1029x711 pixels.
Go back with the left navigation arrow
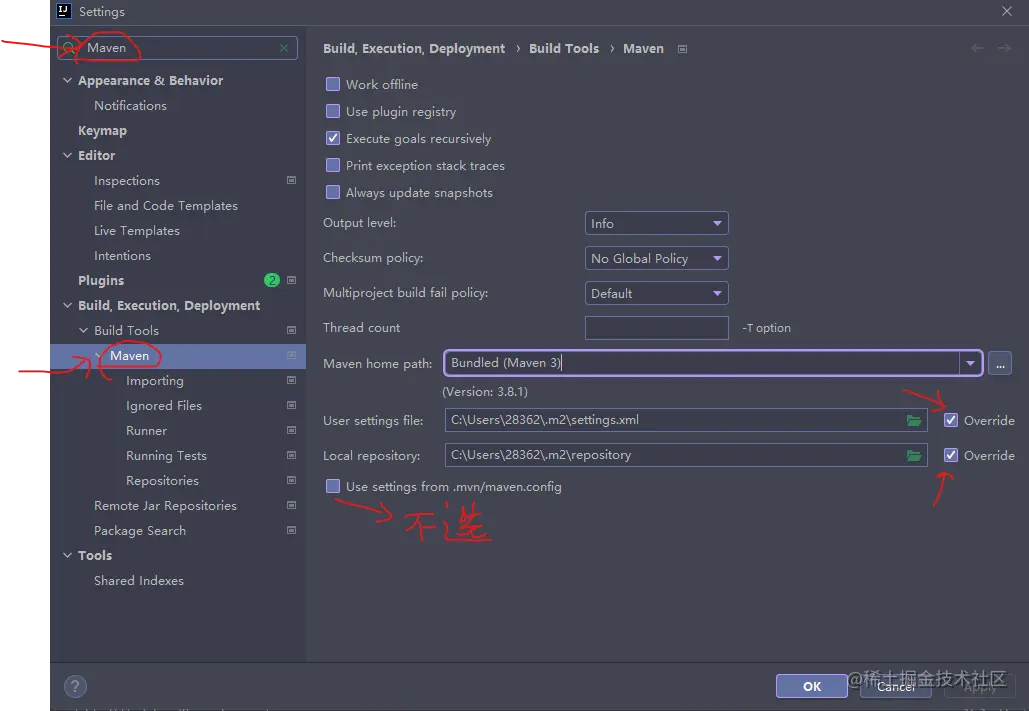978,48
